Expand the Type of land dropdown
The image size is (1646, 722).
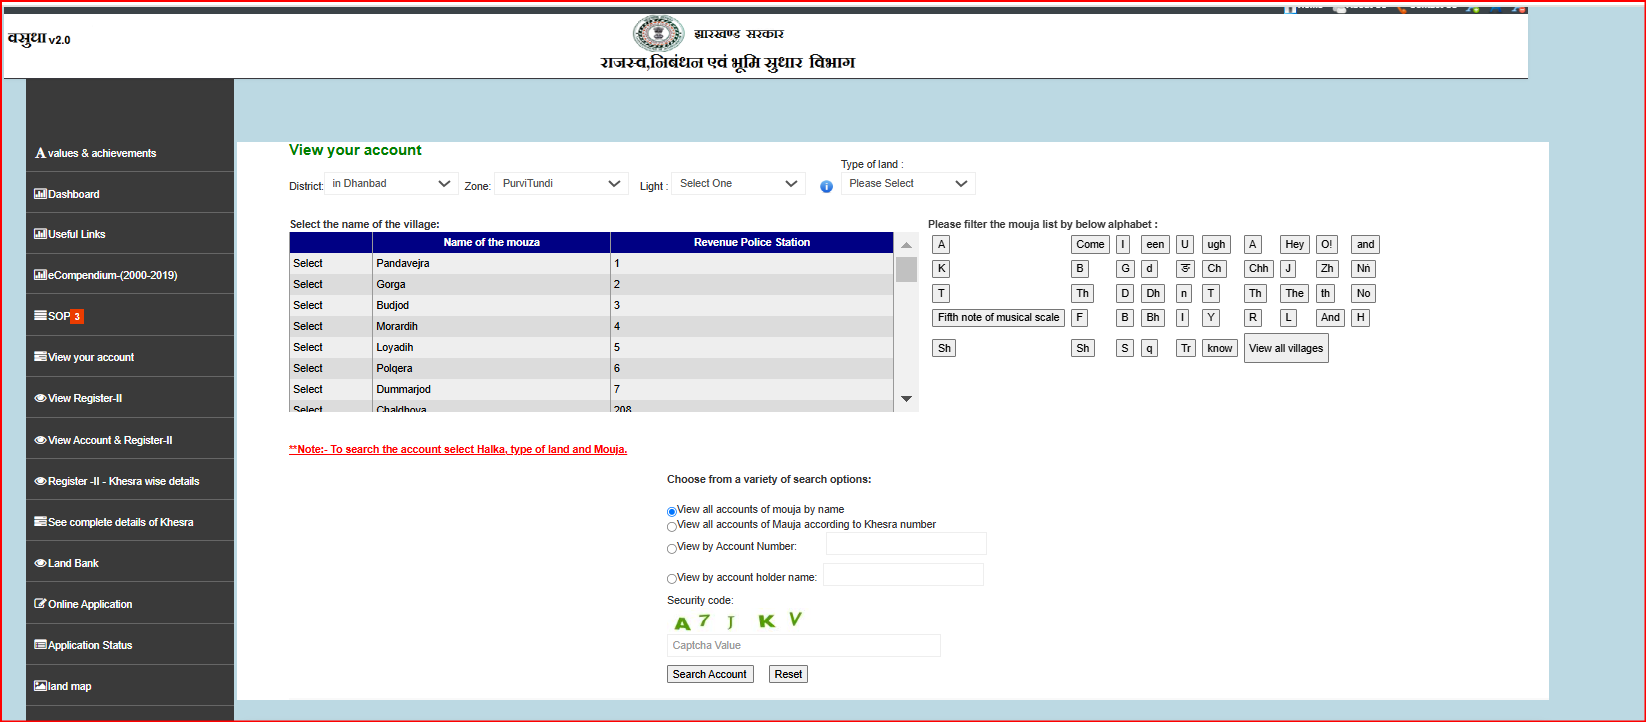coord(907,184)
